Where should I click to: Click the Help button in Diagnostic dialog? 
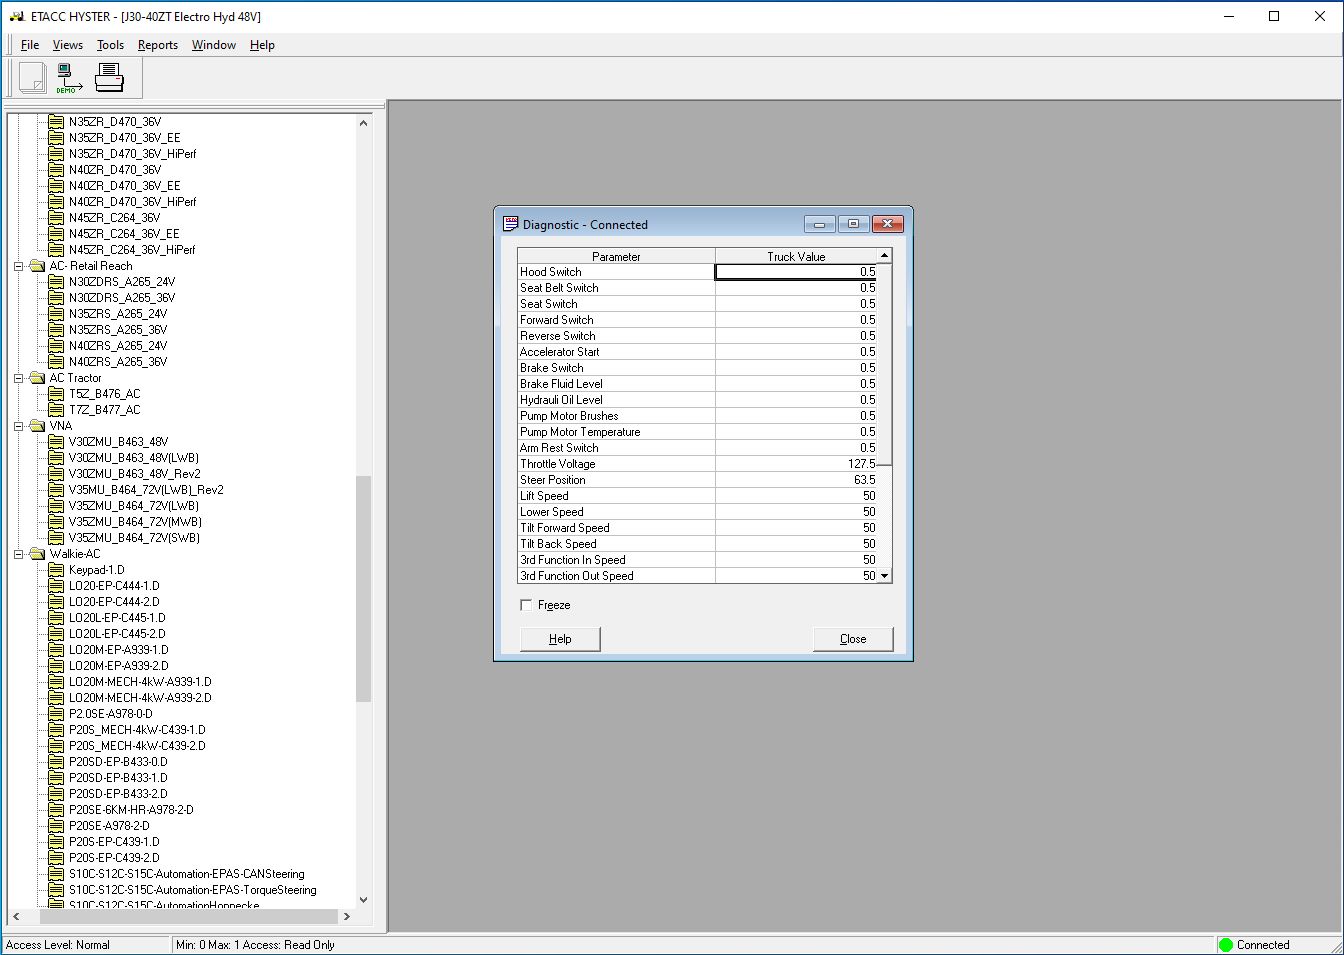click(560, 639)
